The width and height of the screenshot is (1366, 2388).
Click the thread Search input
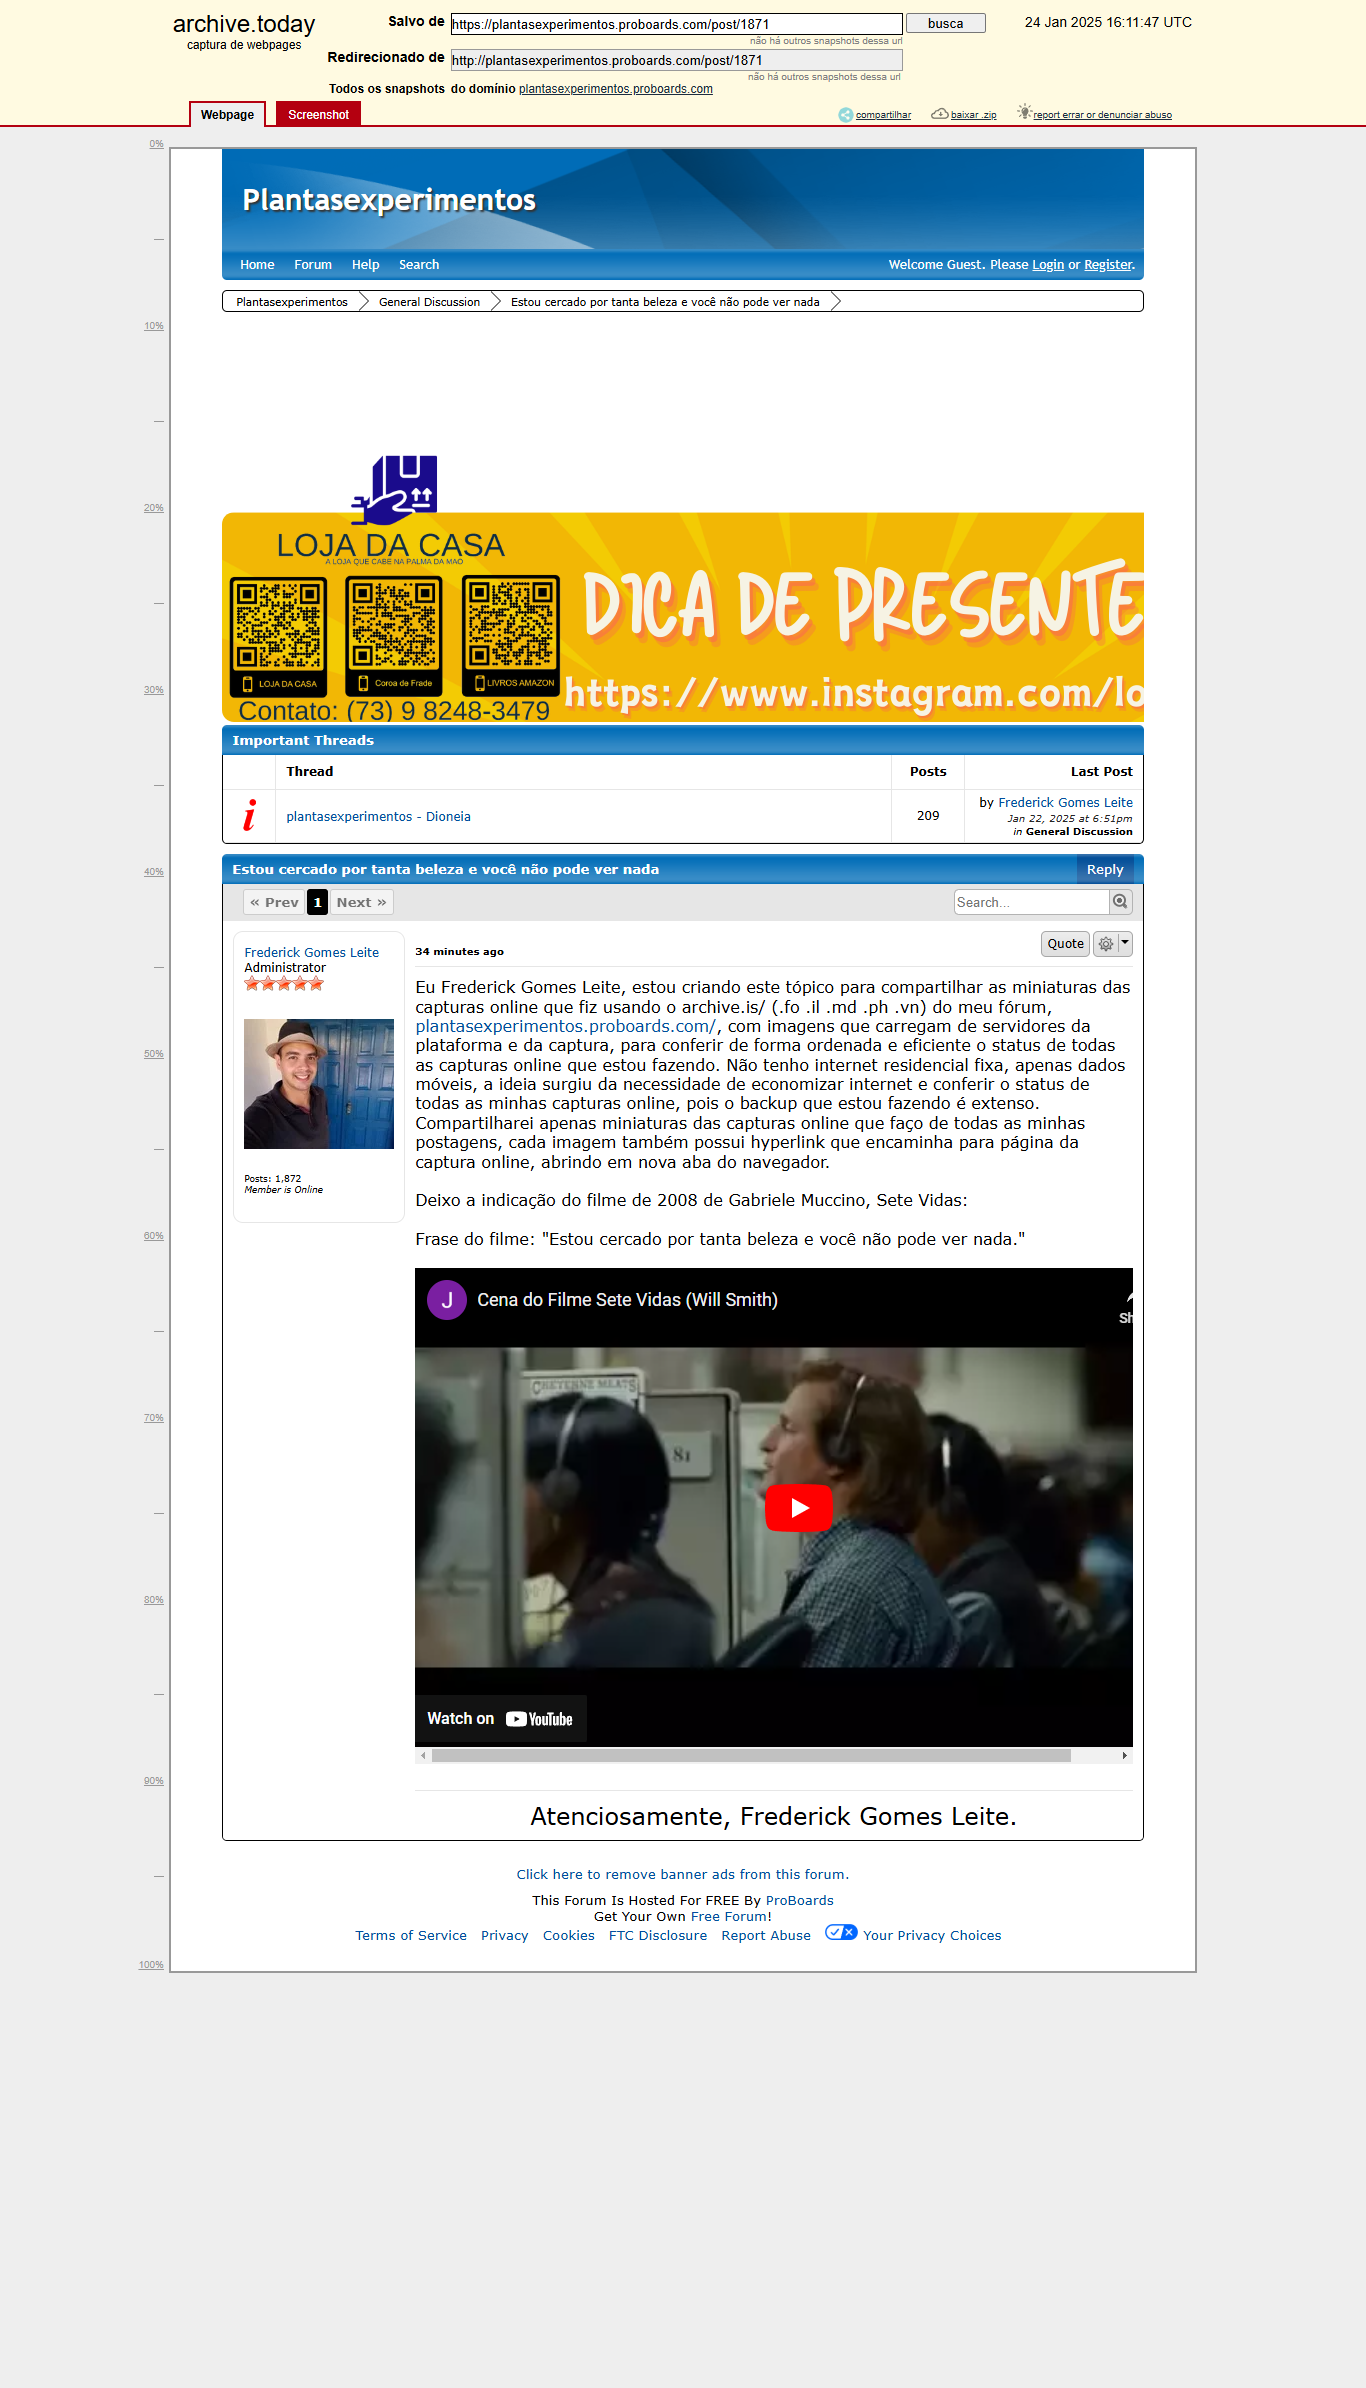pos(1032,902)
